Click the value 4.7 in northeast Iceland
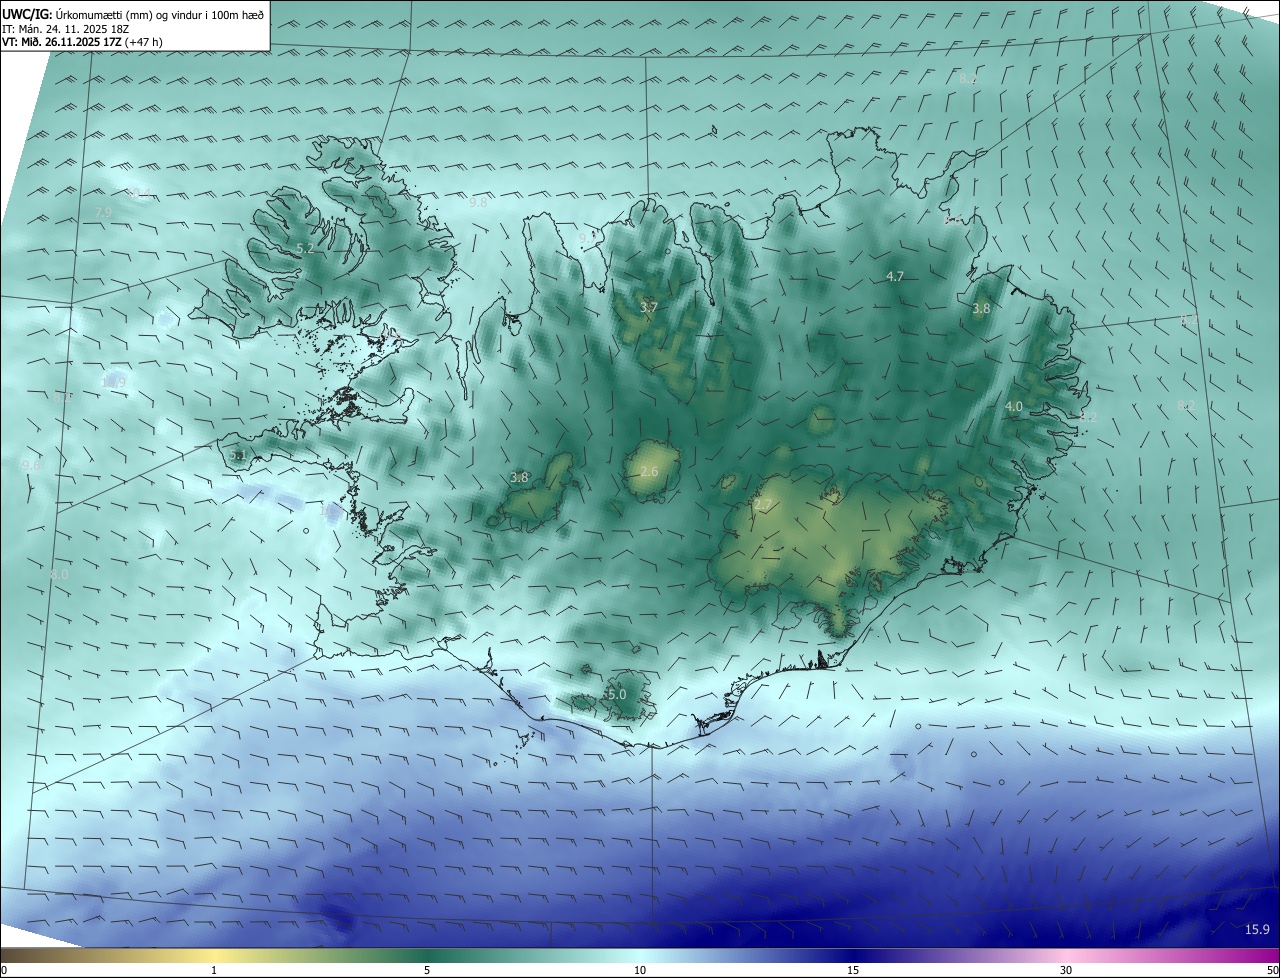Viewport: 1280px width, 978px height. point(895,276)
